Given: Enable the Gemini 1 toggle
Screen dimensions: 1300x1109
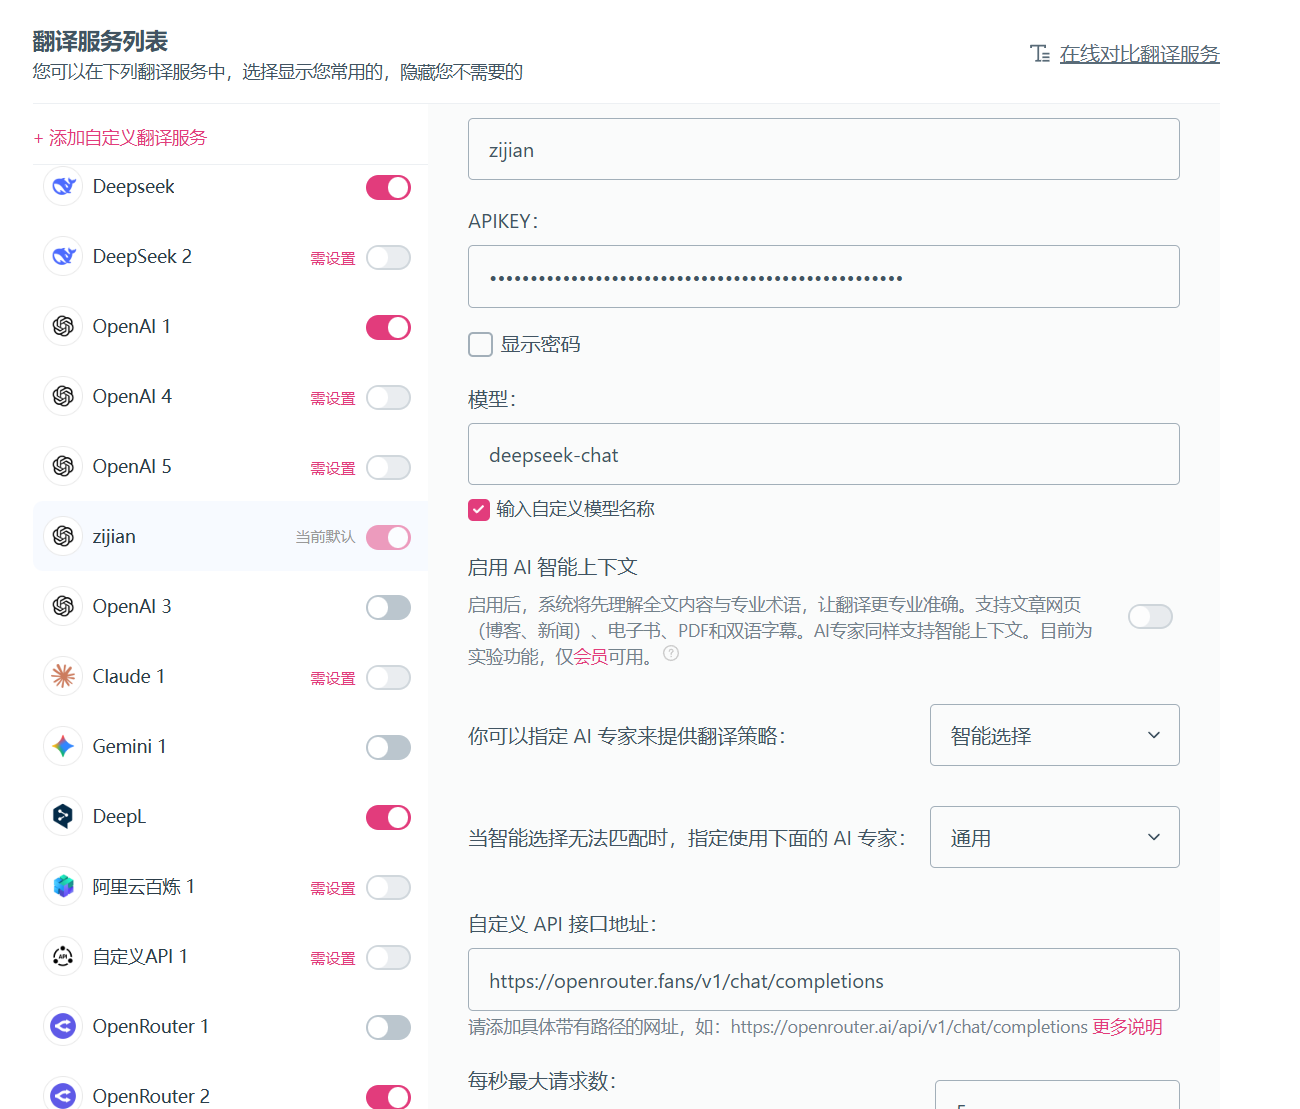Looking at the screenshot, I should [388, 747].
